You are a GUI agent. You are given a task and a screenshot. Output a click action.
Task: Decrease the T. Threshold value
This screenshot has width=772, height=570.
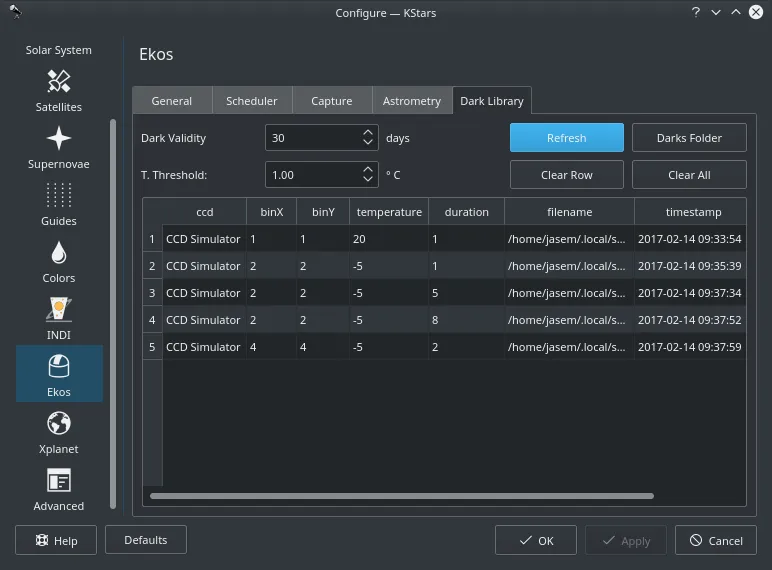(368, 179)
